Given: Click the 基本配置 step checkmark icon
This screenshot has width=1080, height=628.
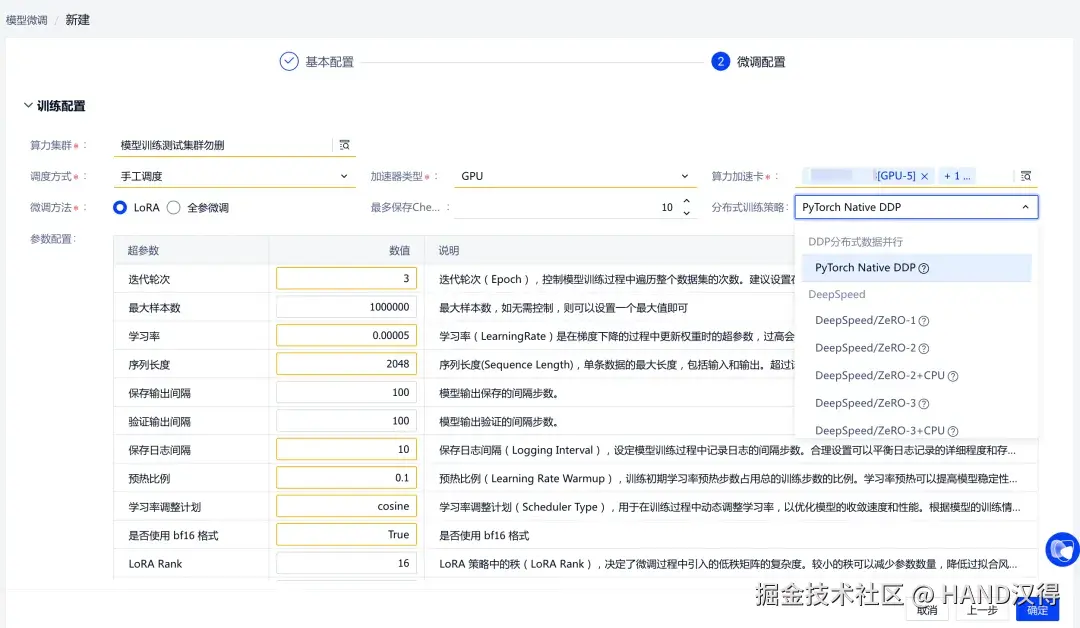Looking at the screenshot, I should pos(289,61).
